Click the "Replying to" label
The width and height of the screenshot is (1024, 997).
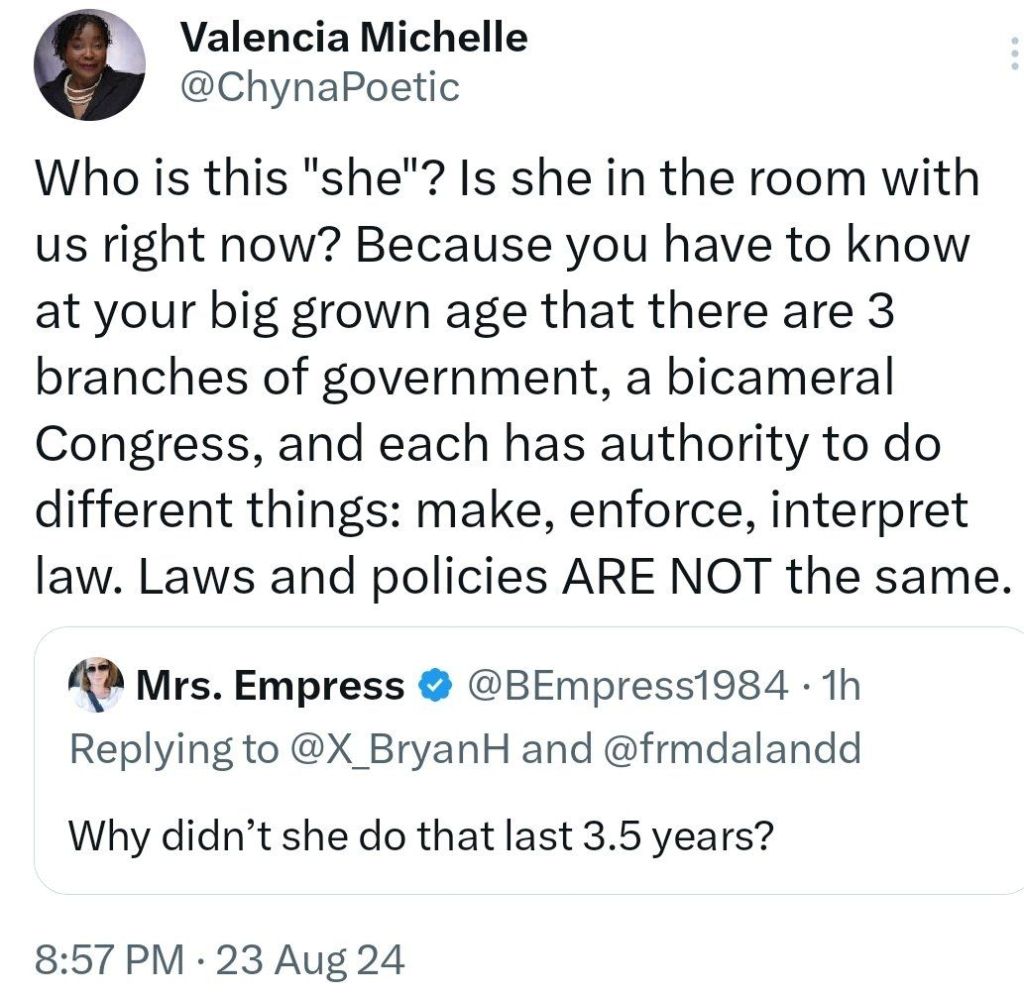pyautogui.click(x=177, y=749)
